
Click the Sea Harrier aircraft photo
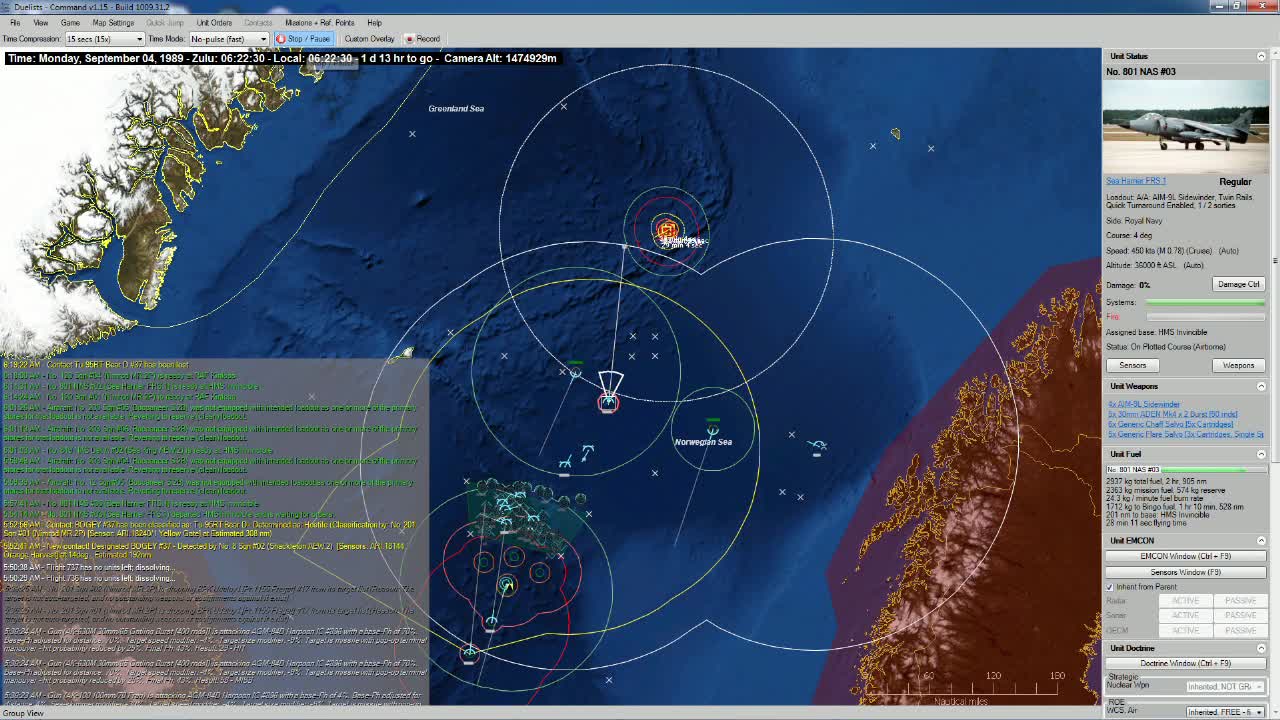coord(1186,126)
